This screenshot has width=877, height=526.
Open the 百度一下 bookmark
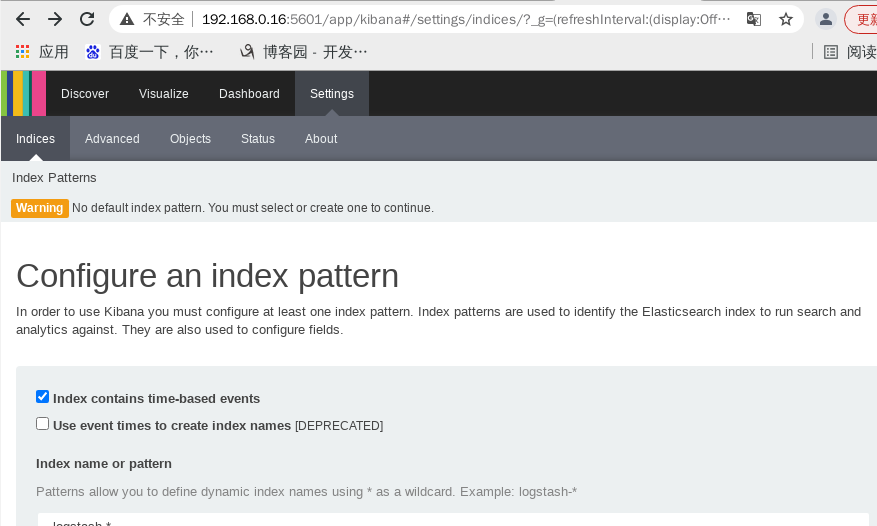click(x=149, y=52)
